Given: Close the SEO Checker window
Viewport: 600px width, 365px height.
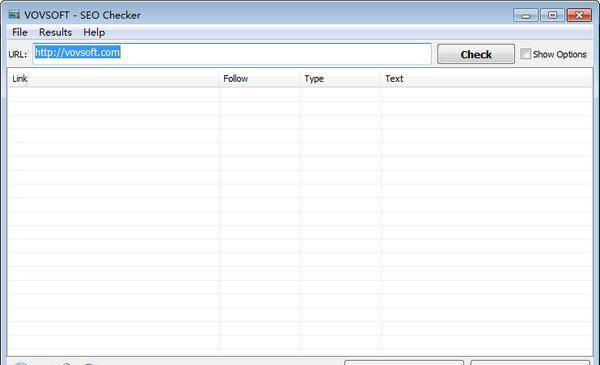Looking at the screenshot, I should pyautogui.click(x=579, y=15).
